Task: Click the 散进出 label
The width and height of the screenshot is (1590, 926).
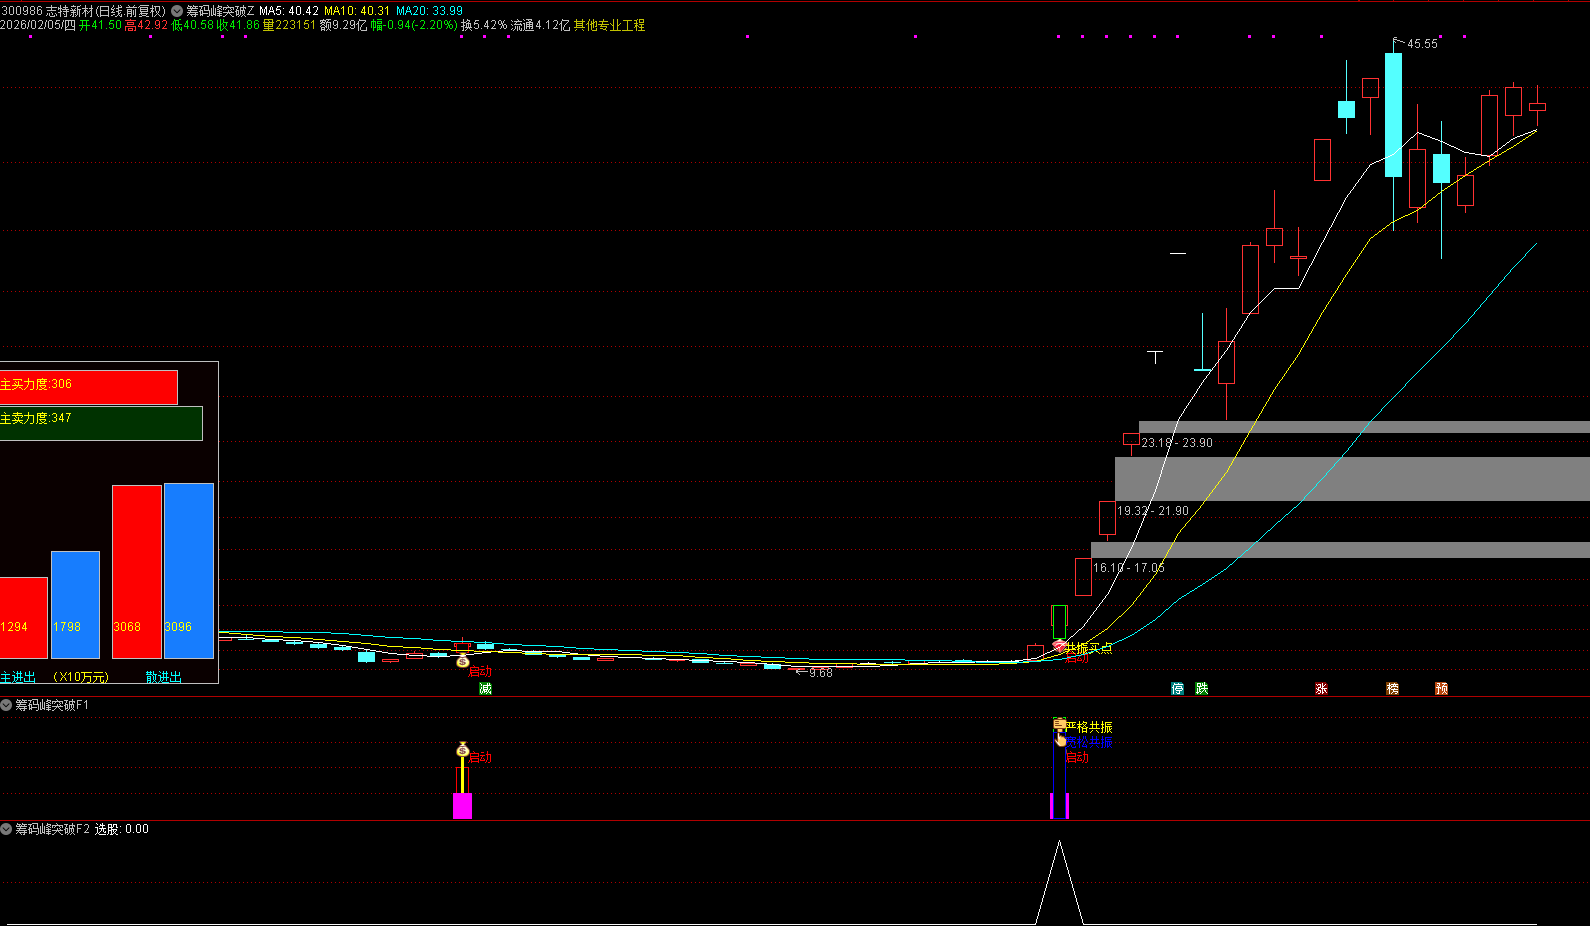Action: point(164,677)
